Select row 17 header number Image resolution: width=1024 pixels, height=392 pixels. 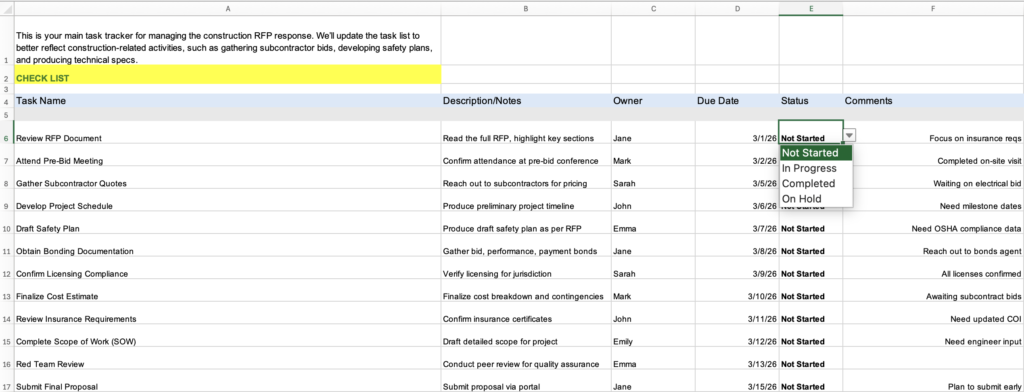click(x=7, y=381)
